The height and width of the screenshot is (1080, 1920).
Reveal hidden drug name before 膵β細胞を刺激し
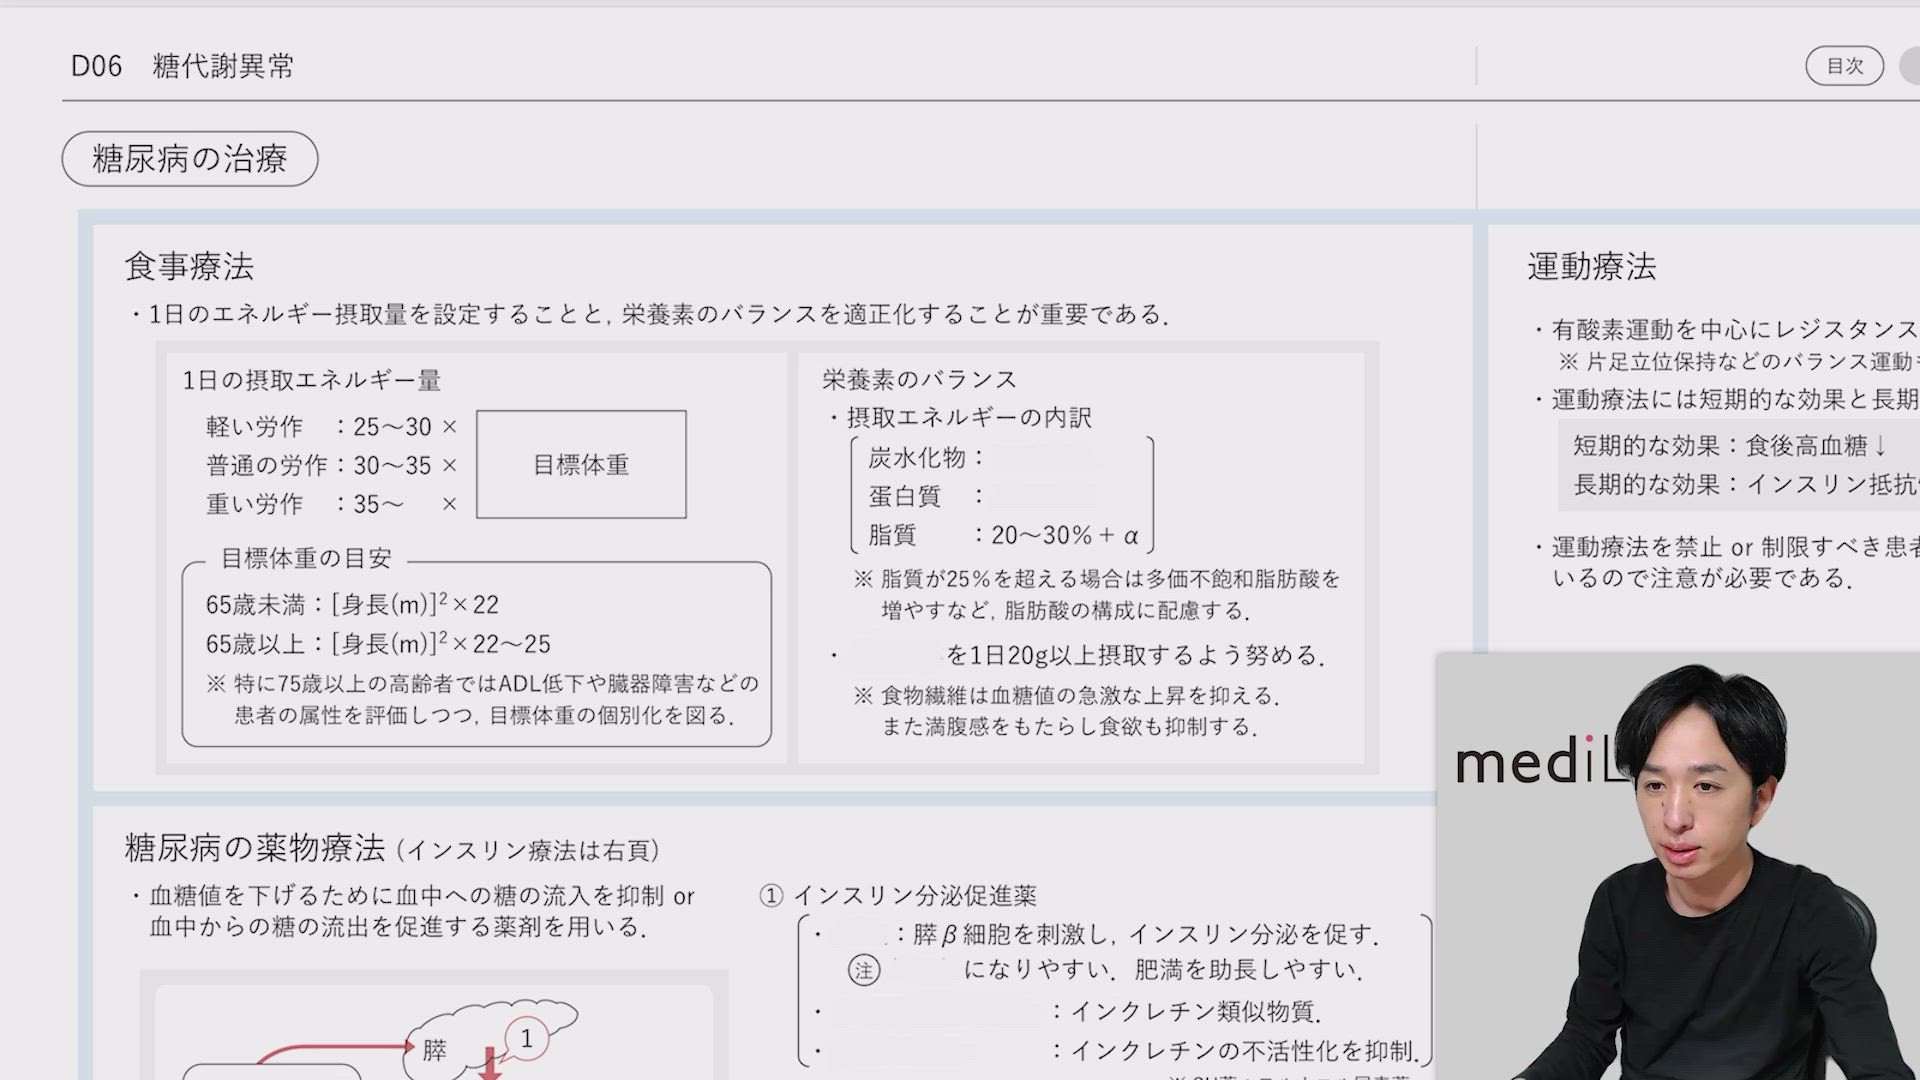coord(860,935)
